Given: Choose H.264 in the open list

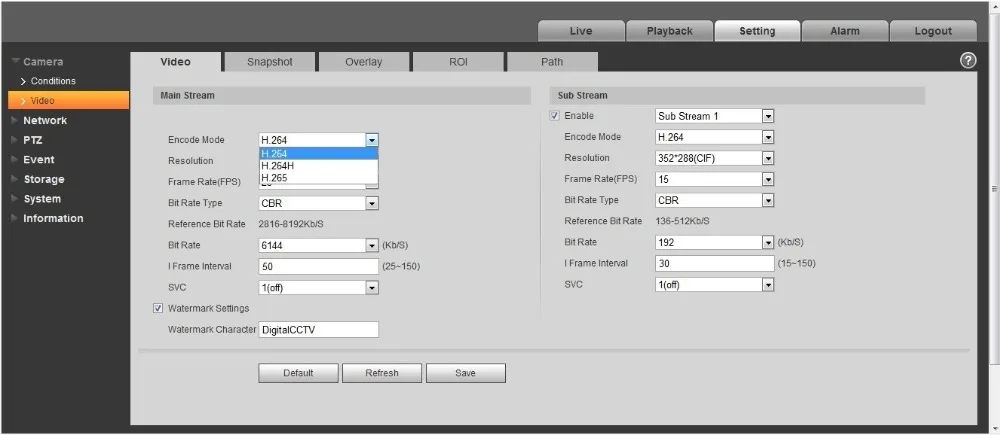Looking at the screenshot, I should pyautogui.click(x=318, y=154).
